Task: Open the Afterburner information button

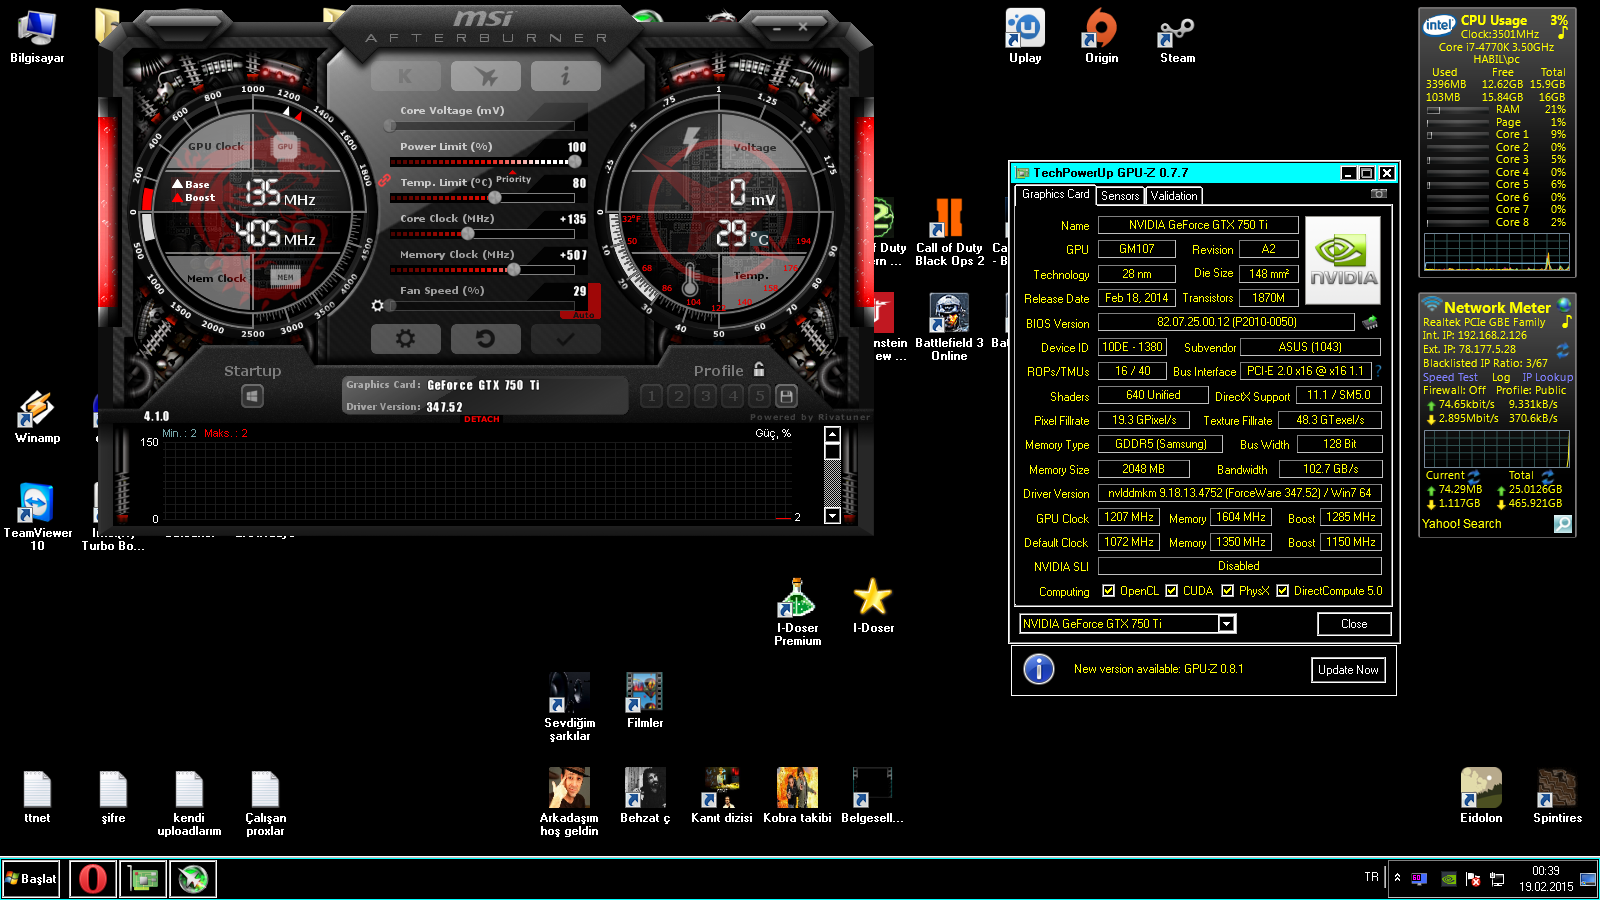Action: click(565, 76)
